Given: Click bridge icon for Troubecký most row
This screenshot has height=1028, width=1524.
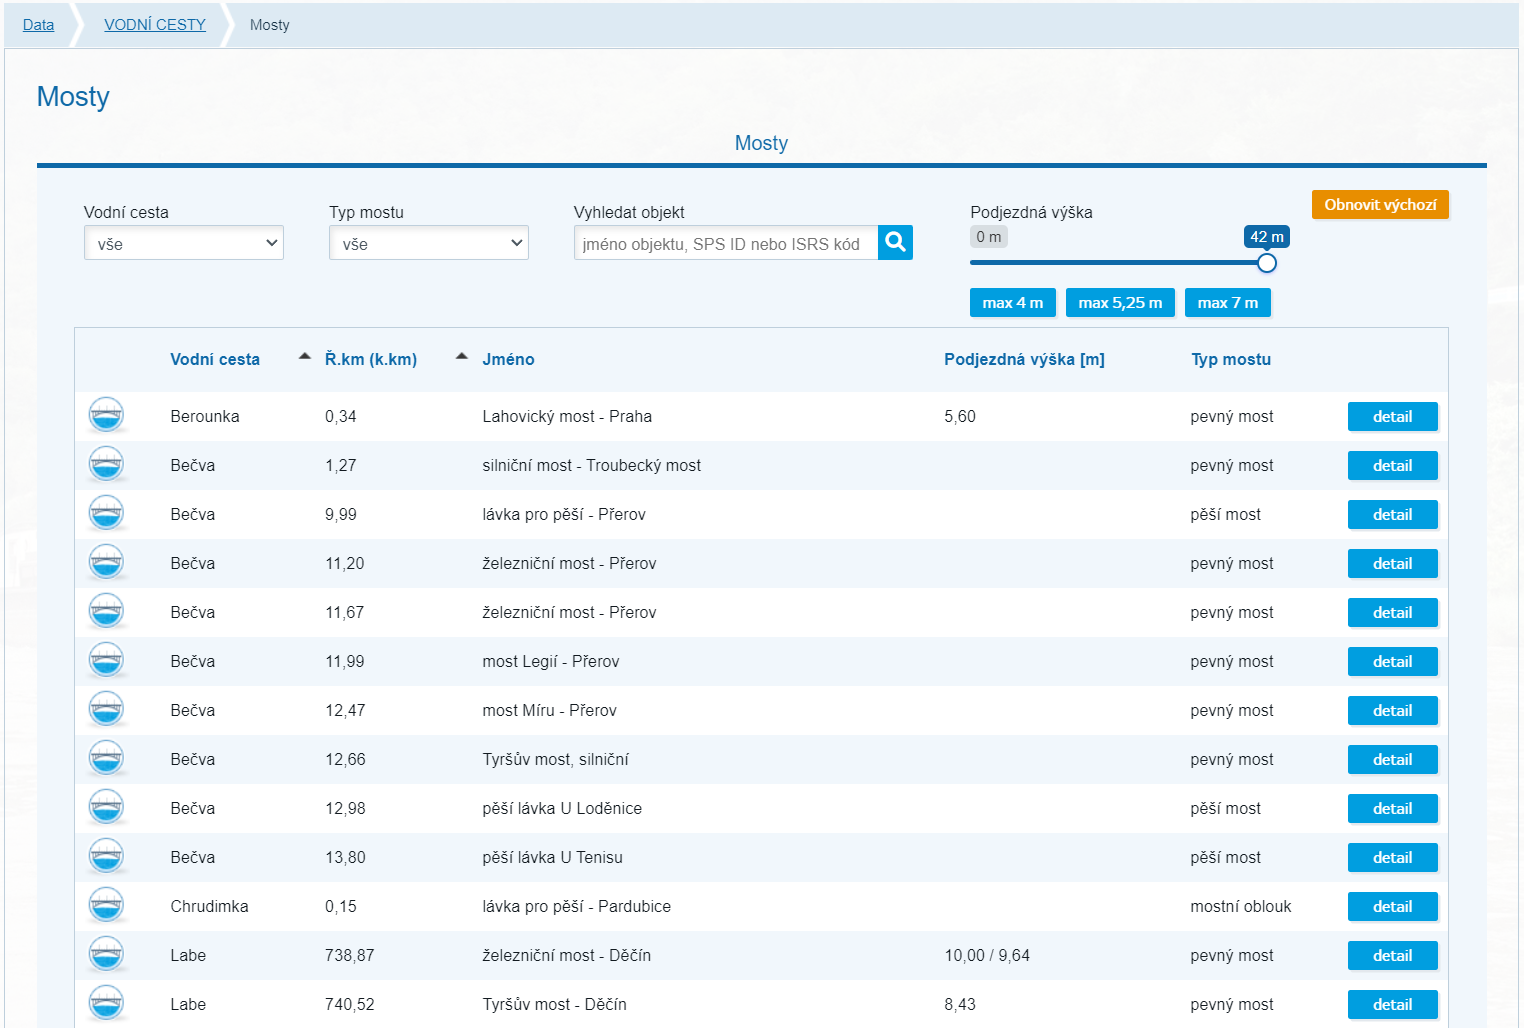Looking at the screenshot, I should [x=106, y=464].
